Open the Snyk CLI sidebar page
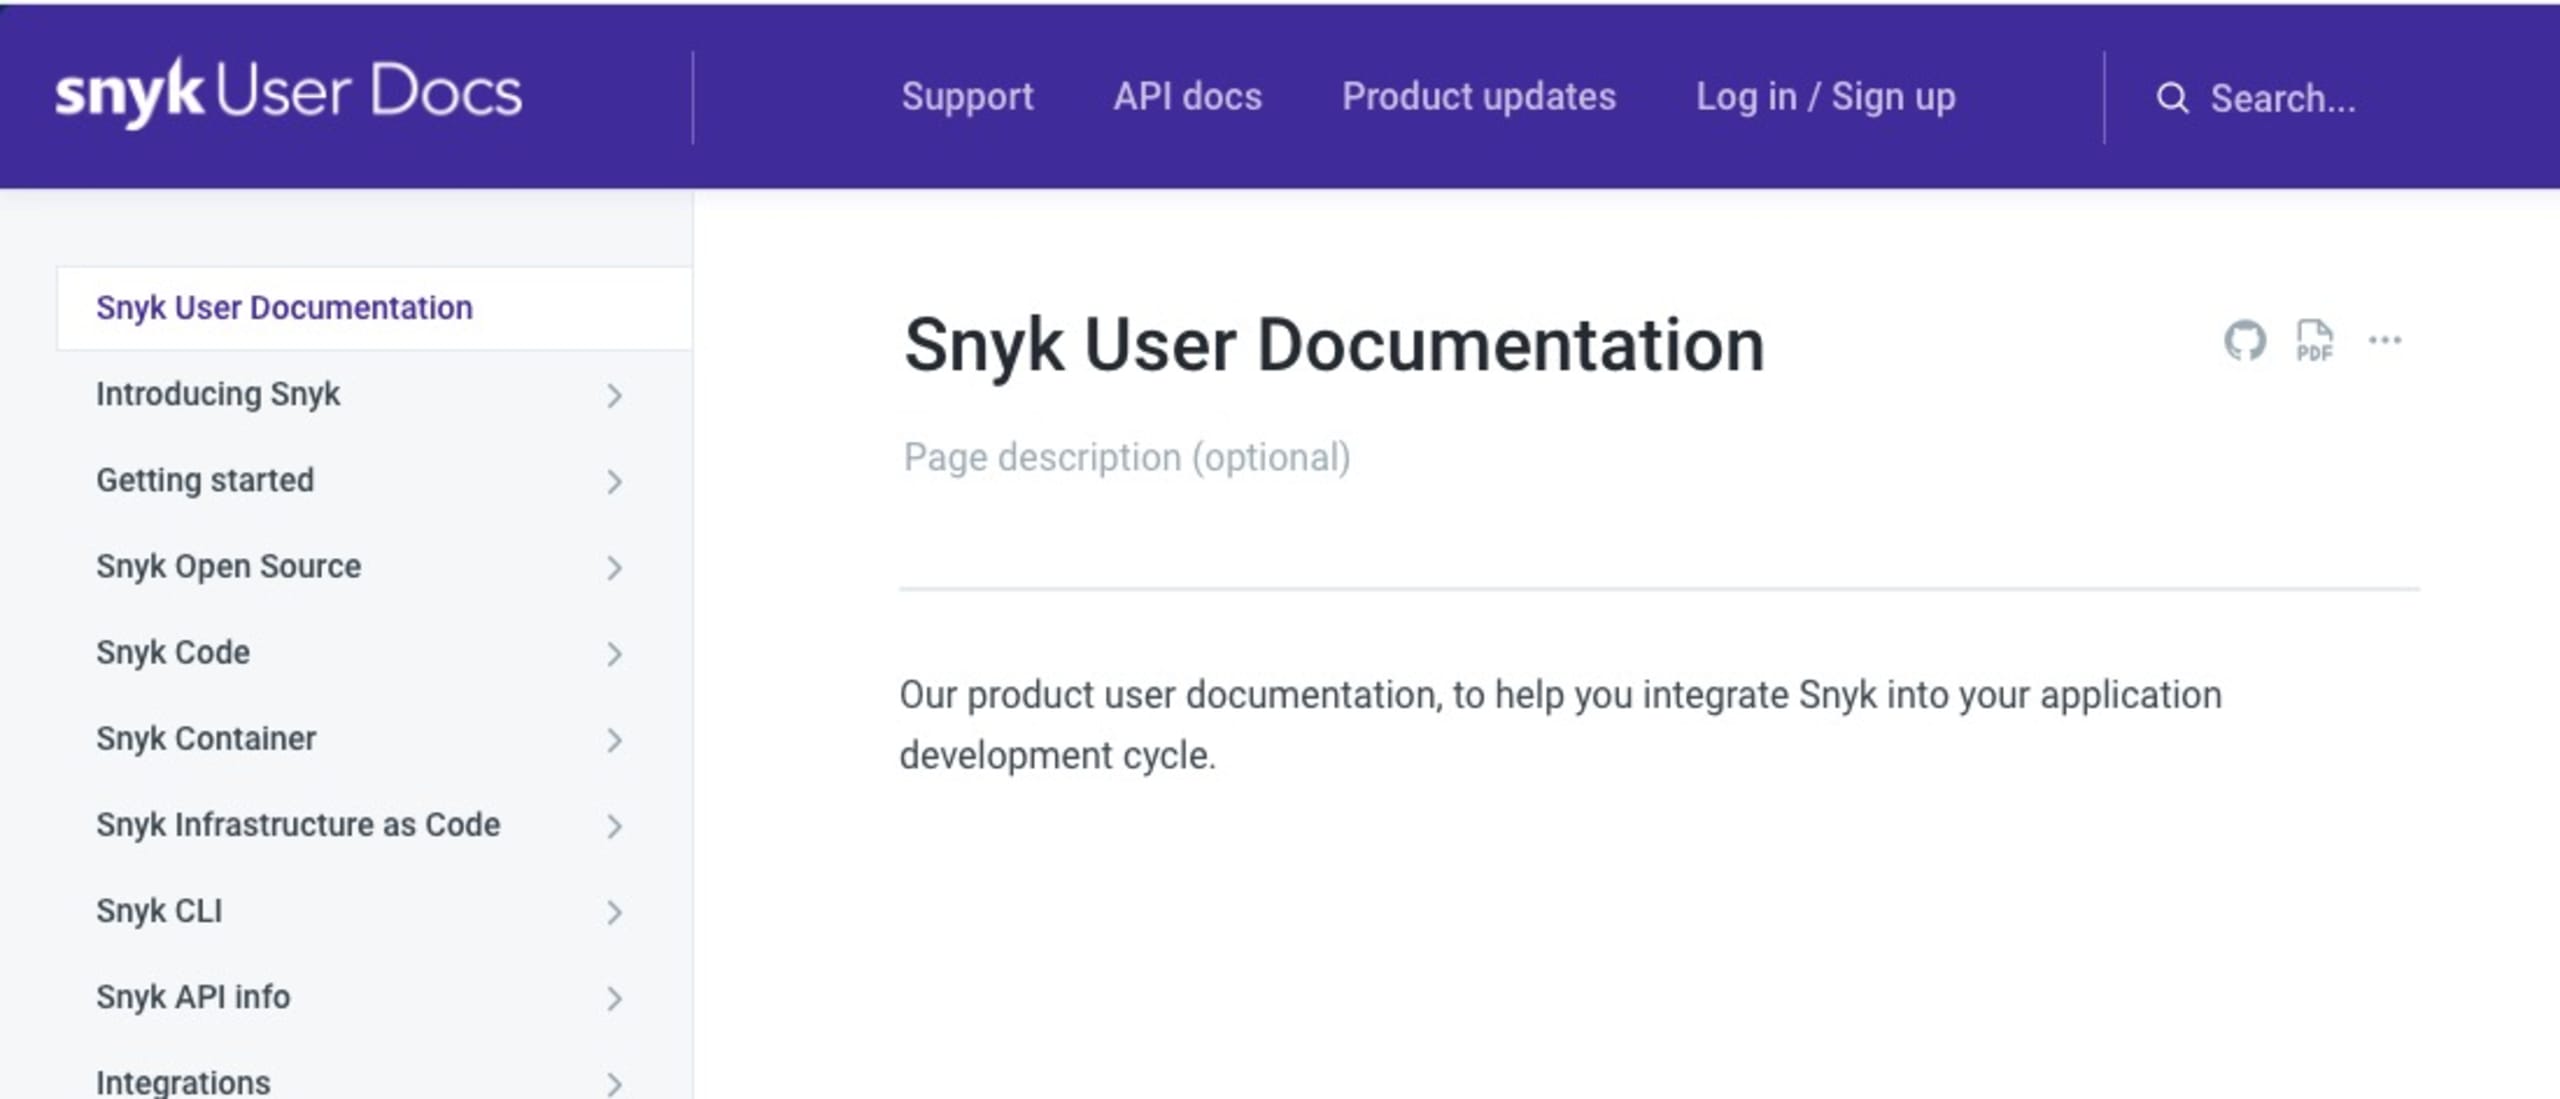Viewport: 2560px width, 1099px height. (159, 910)
